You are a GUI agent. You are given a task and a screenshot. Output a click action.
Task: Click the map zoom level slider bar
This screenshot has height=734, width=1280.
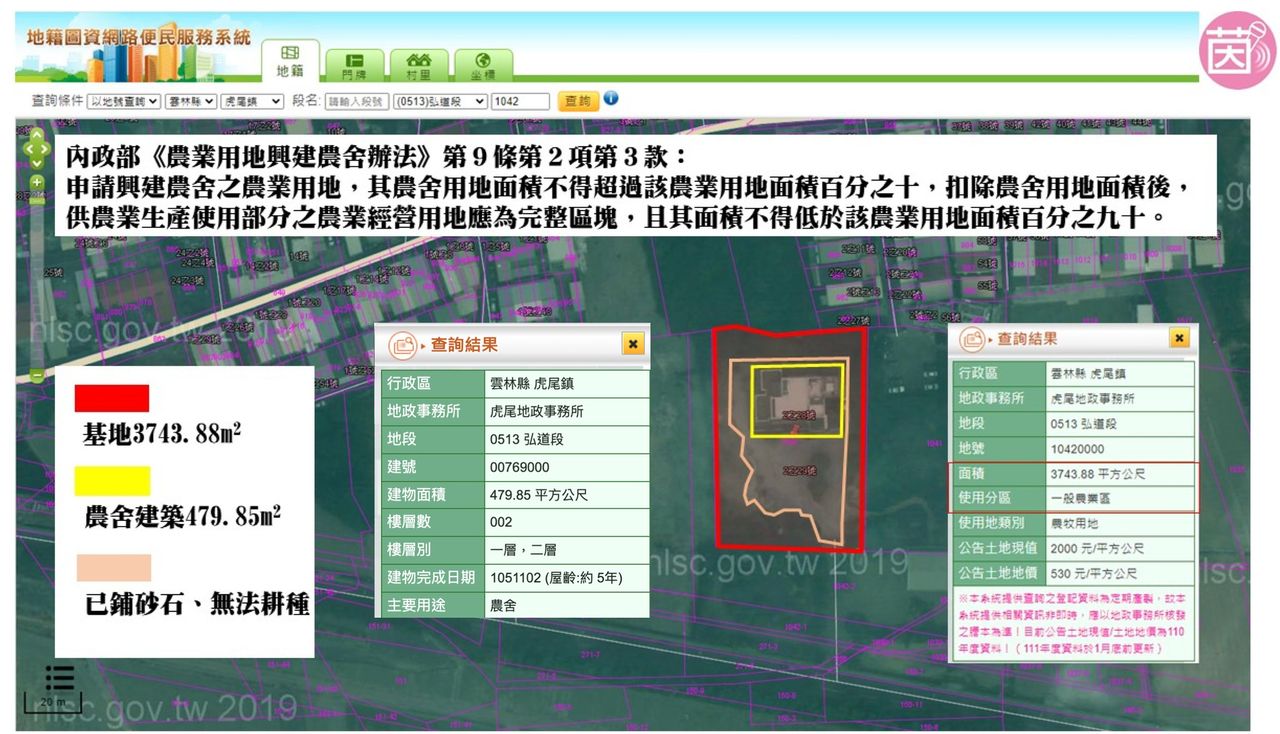pos(37,280)
